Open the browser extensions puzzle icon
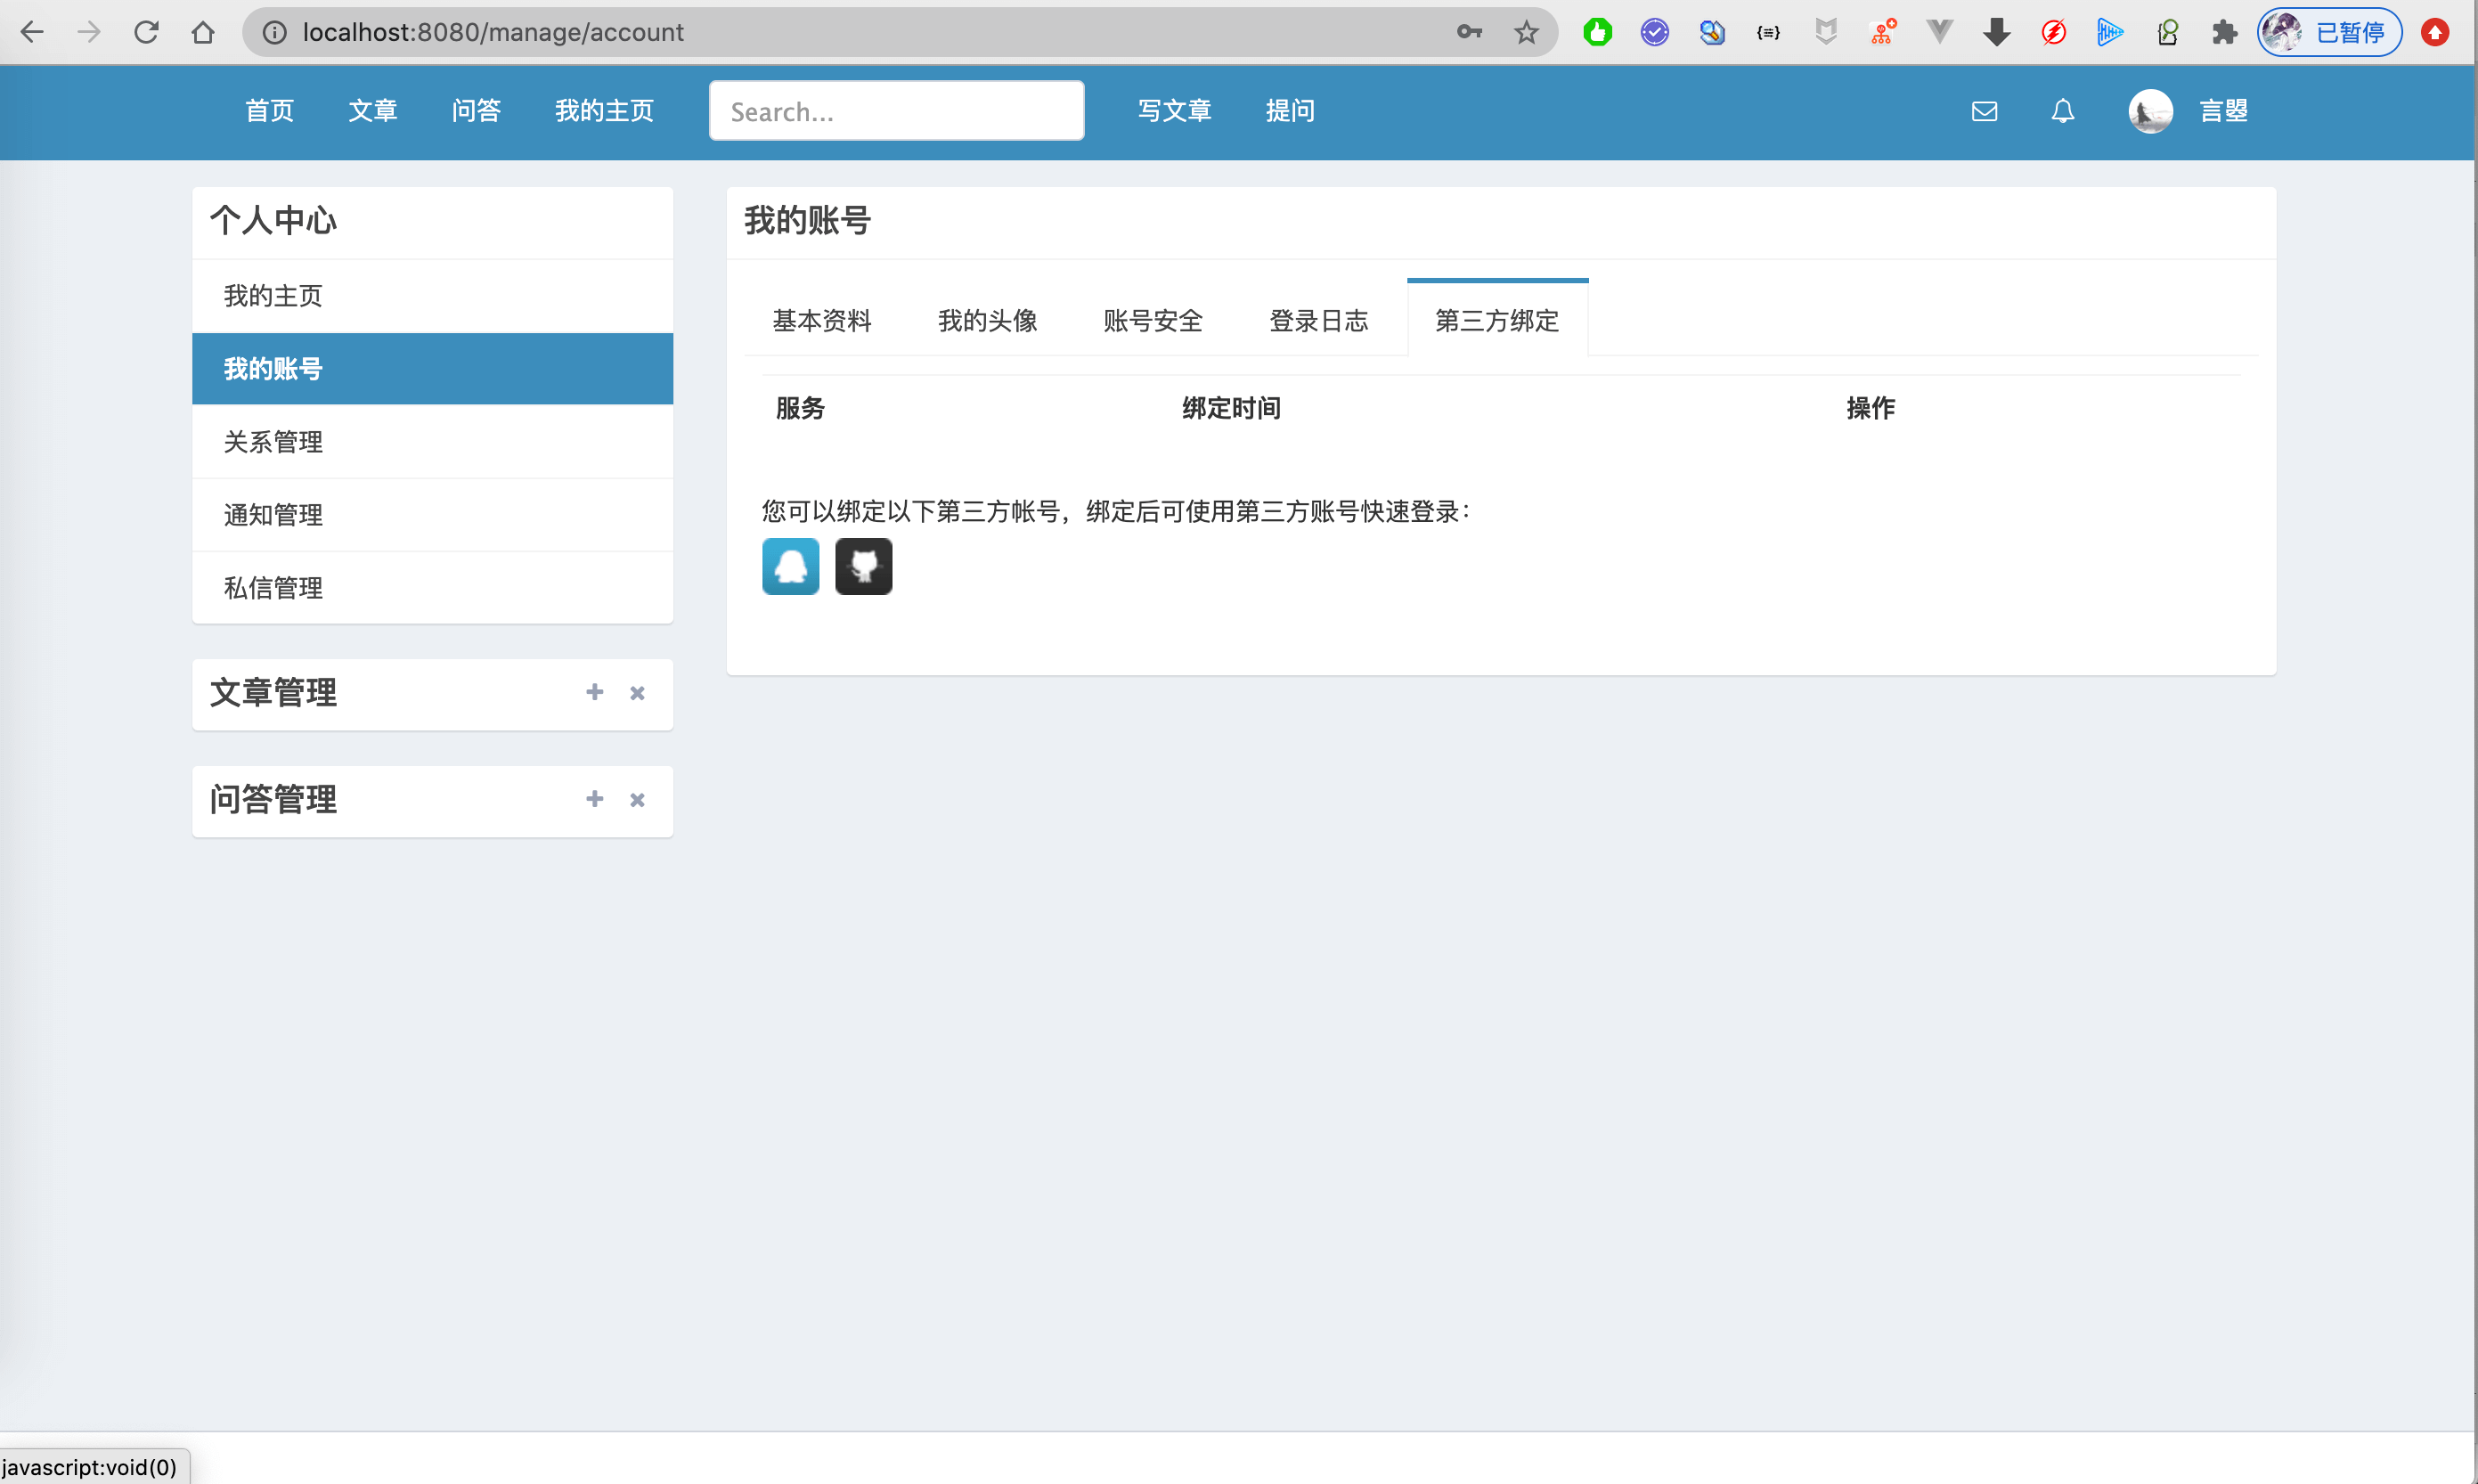Image resolution: width=2478 pixels, height=1484 pixels. tap(2224, 33)
